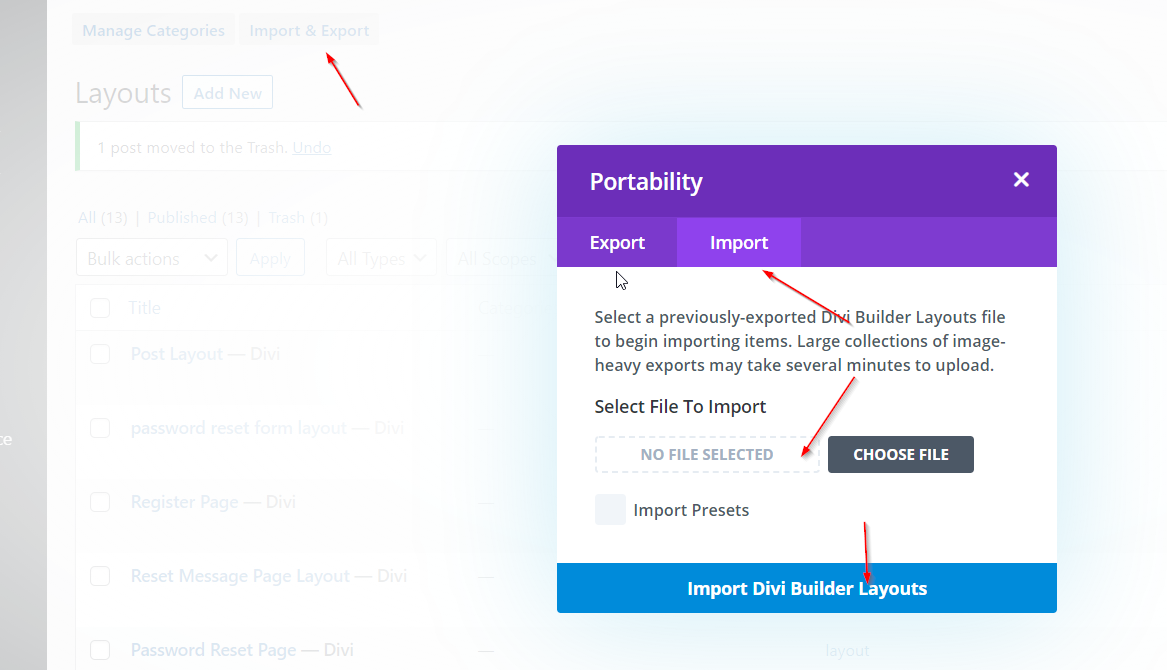This screenshot has width=1167, height=670.
Task: Switch to the Export tab
Action: (617, 243)
